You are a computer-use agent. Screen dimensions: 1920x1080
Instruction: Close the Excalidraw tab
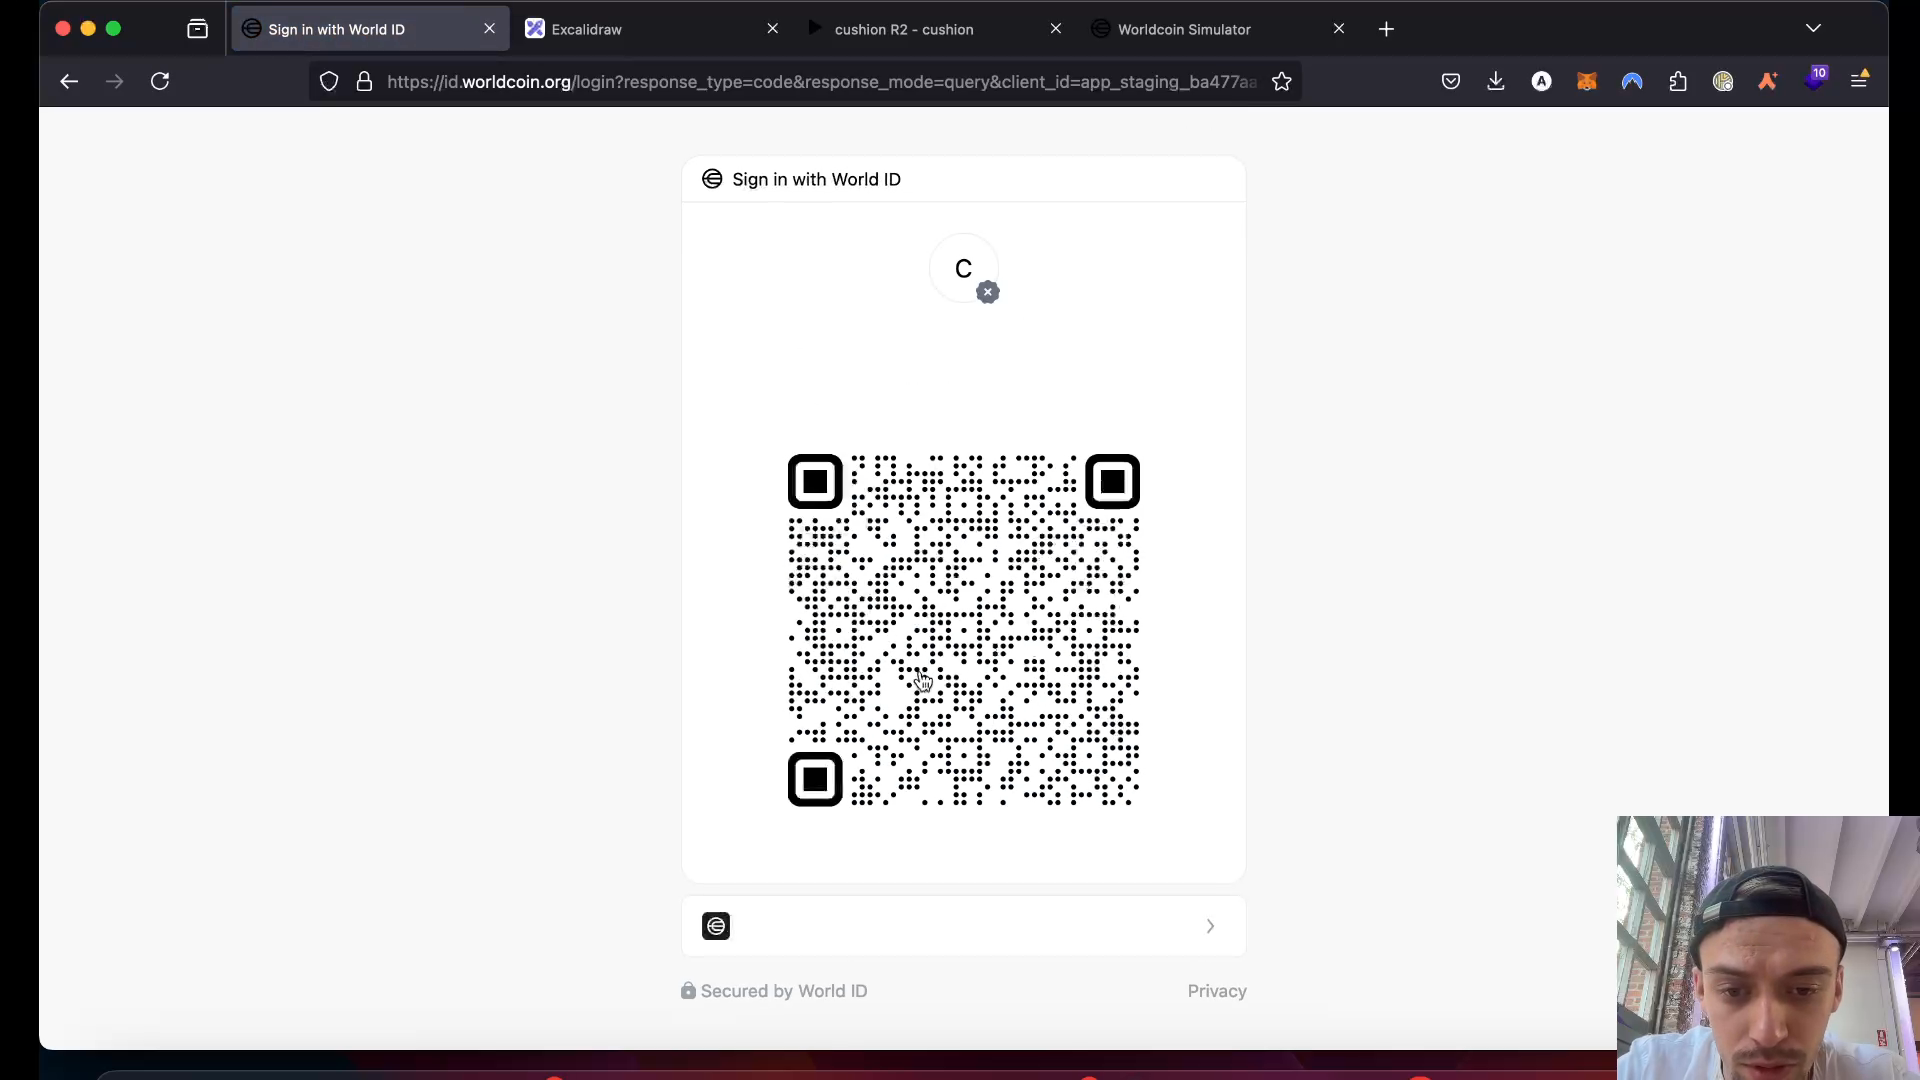pos(772,29)
